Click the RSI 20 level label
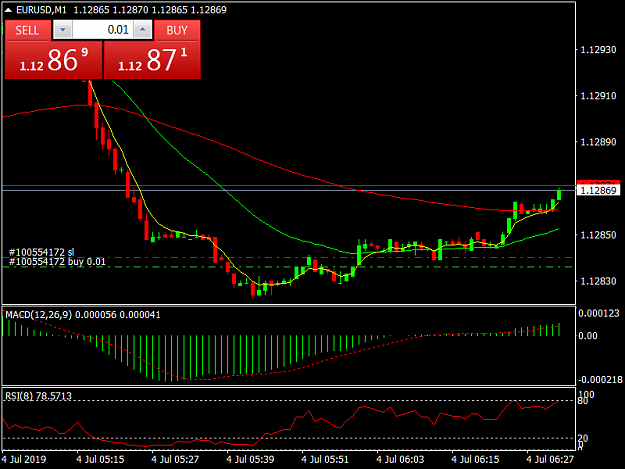The image size is (625, 469). click(583, 438)
